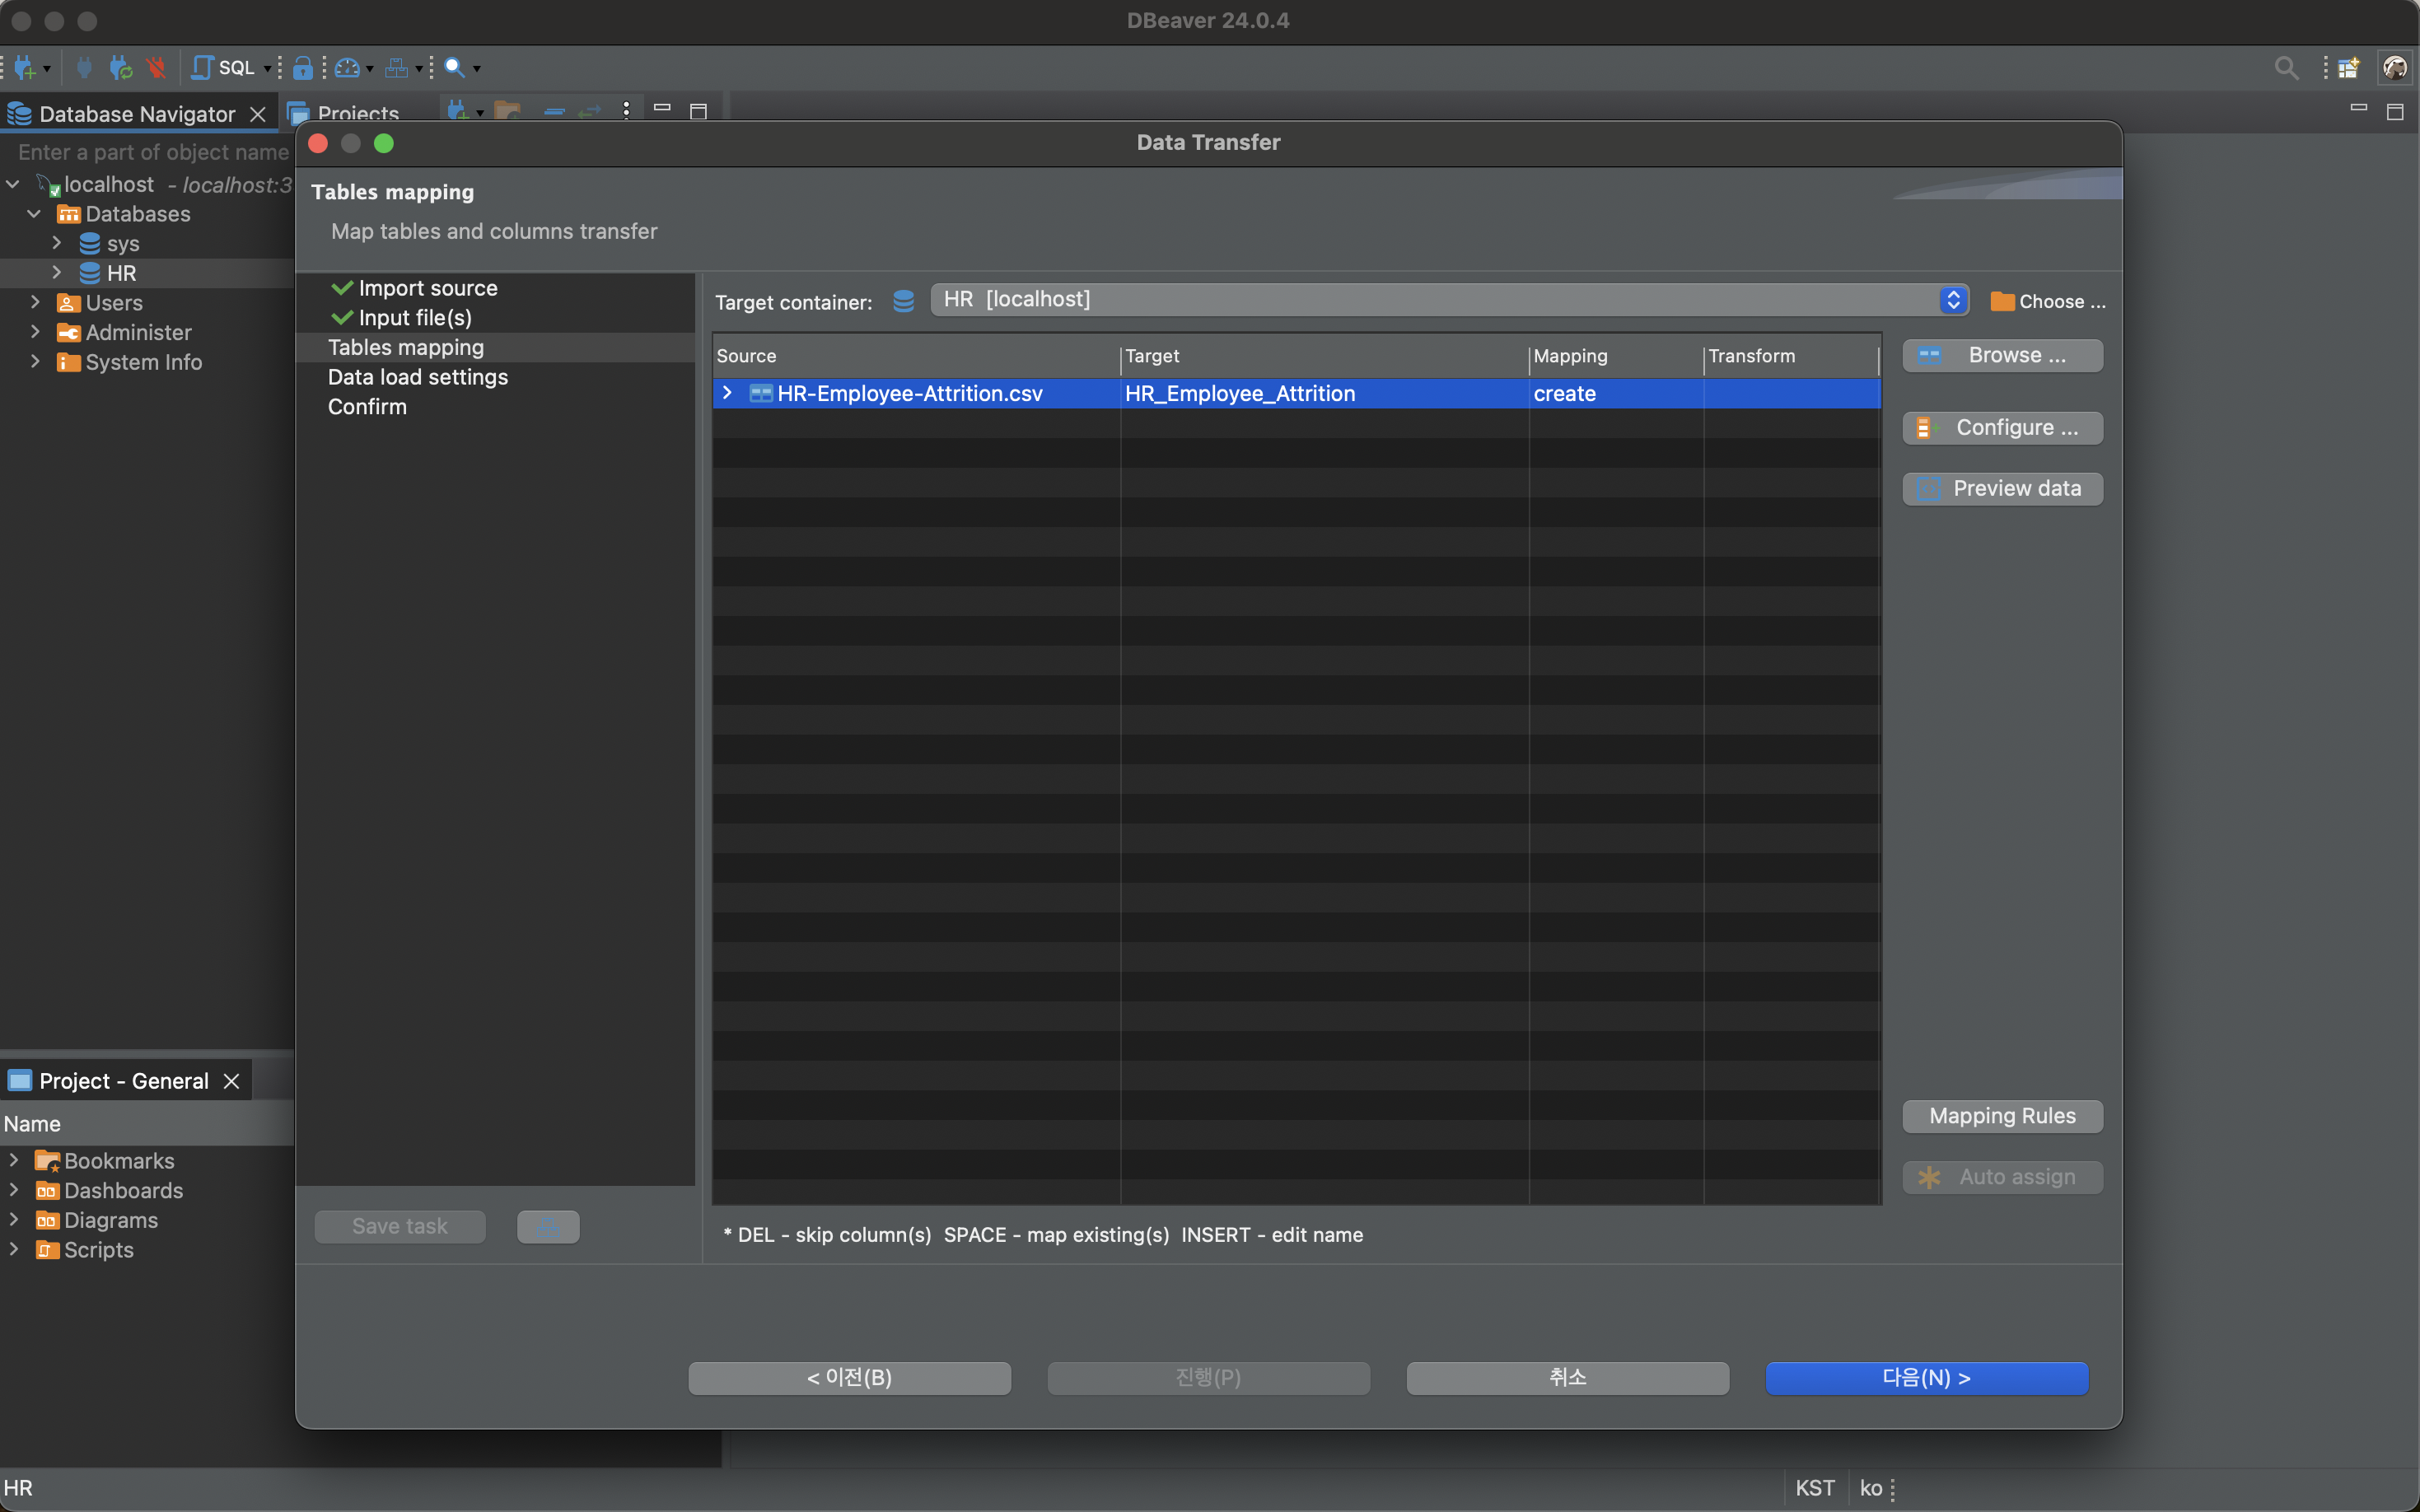Click the red Disconnect plug icon
This screenshot has width=2420, height=1512.
click(155, 67)
